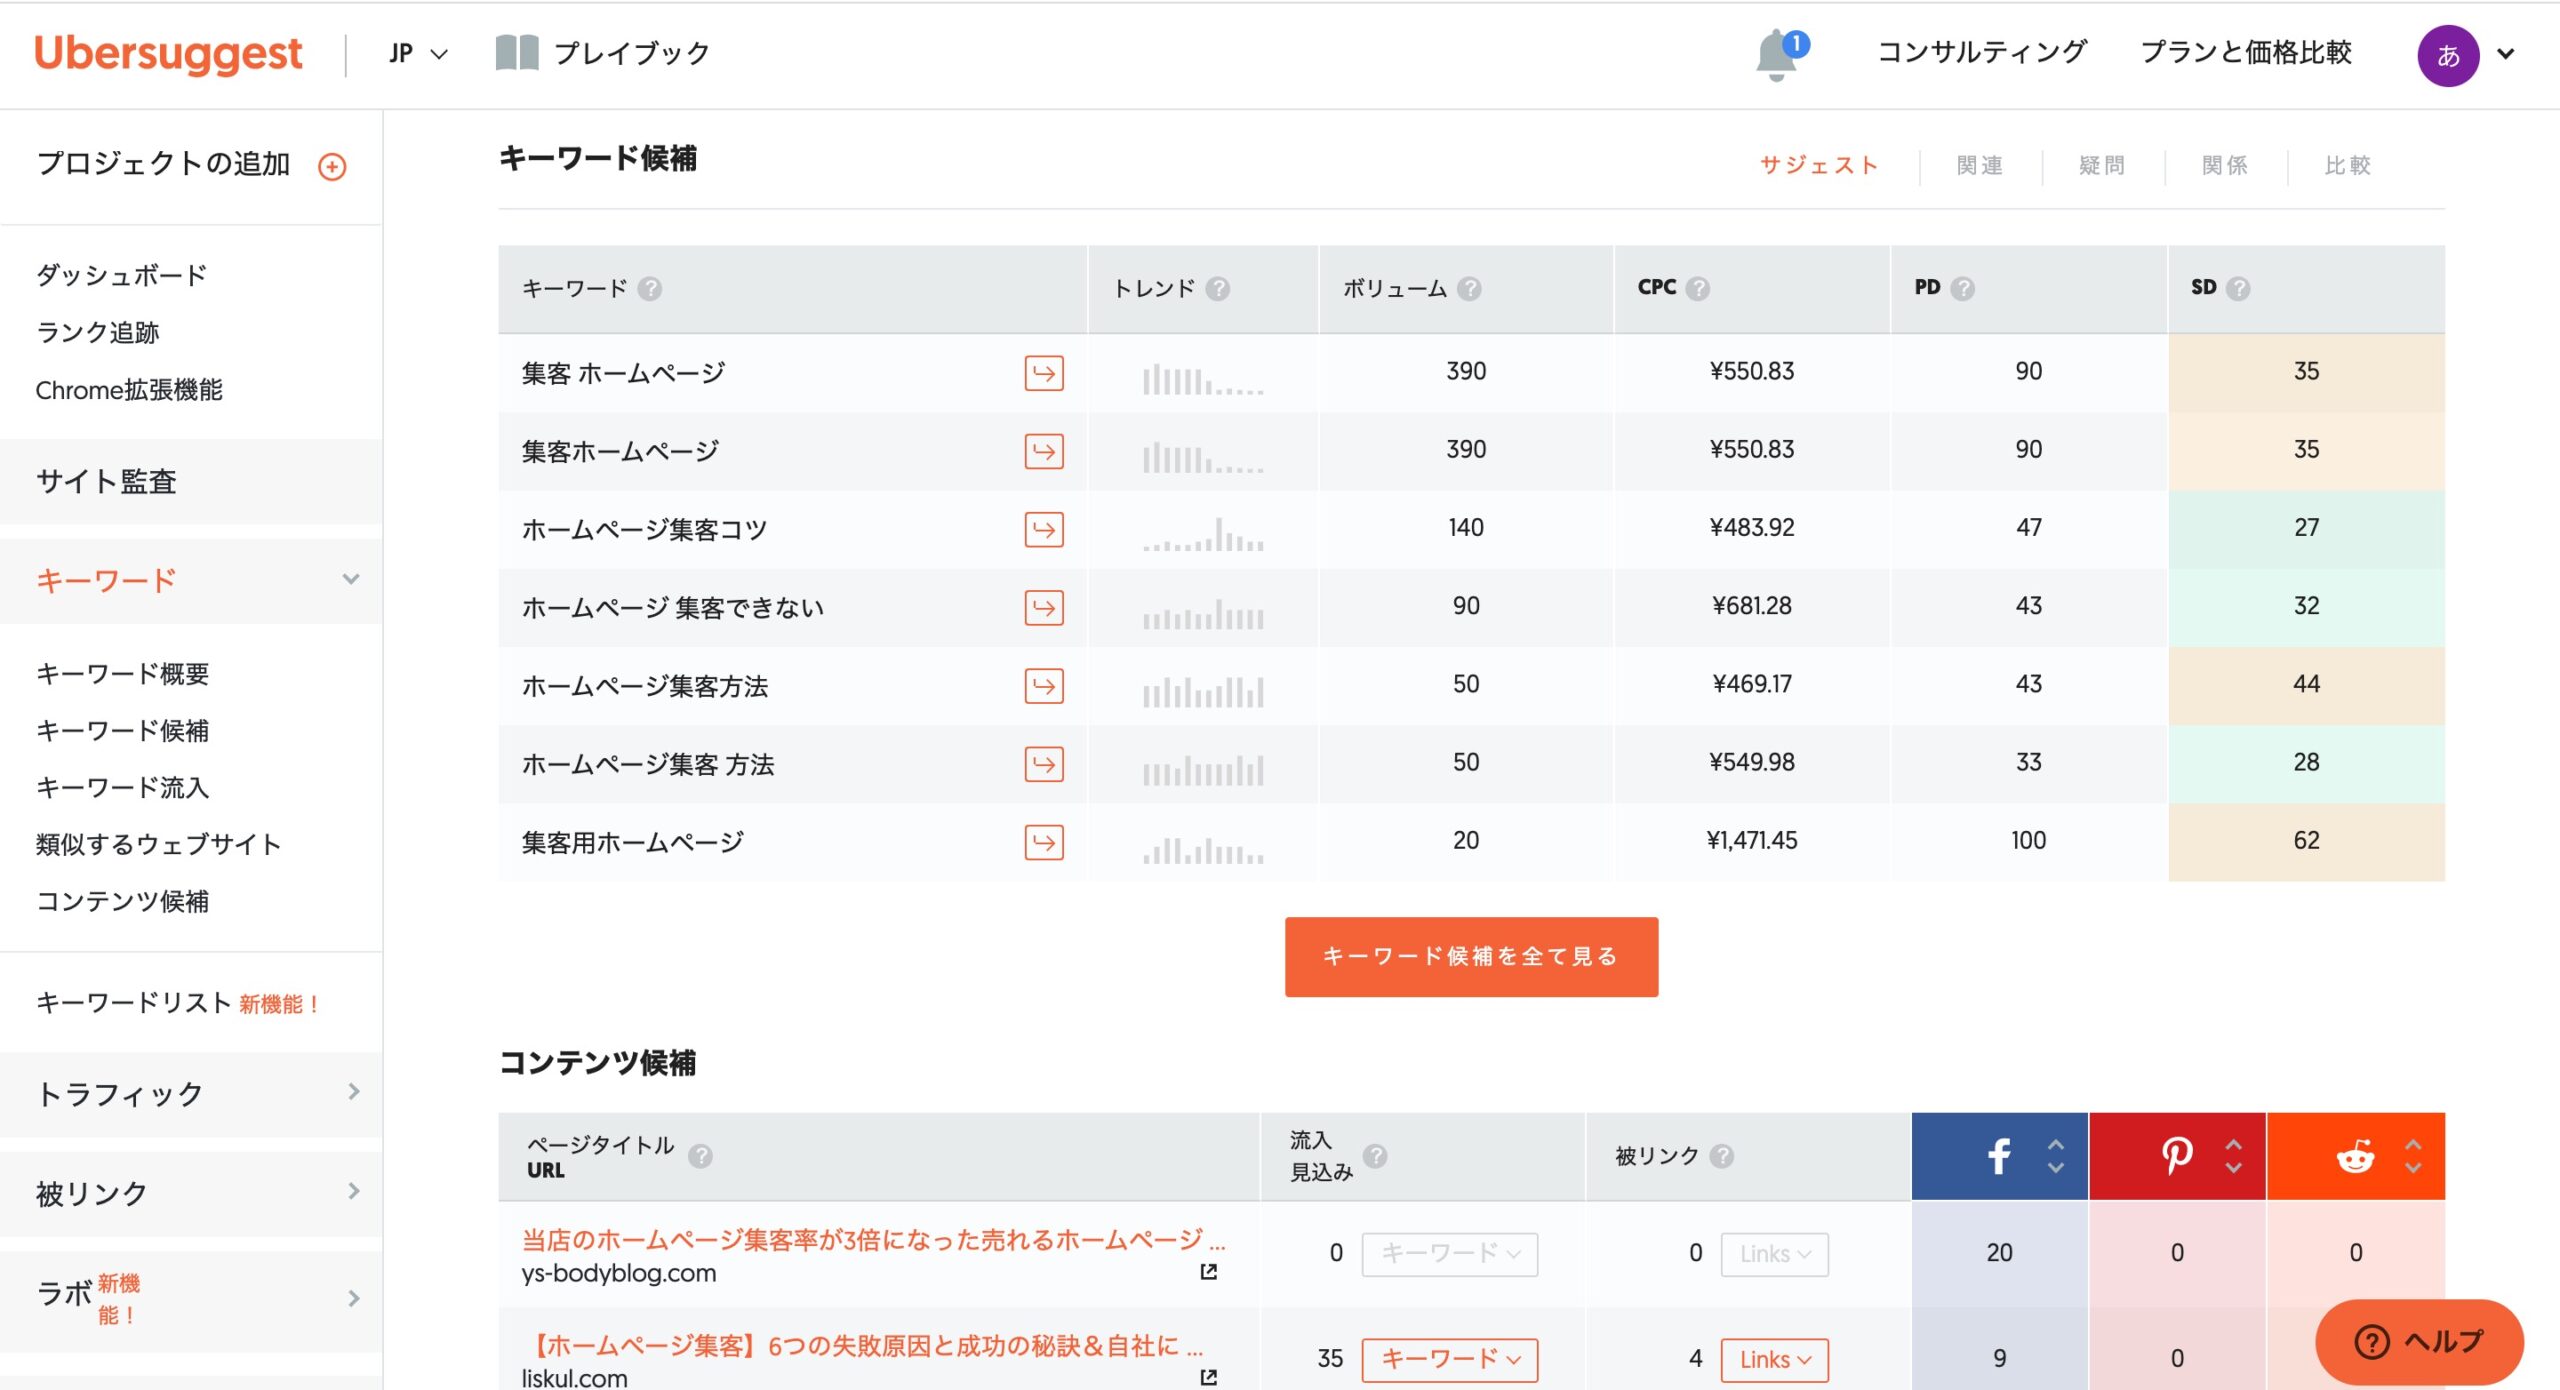2560x1390 pixels.
Task: Open the JP language dropdown
Action: coord(419,53)
